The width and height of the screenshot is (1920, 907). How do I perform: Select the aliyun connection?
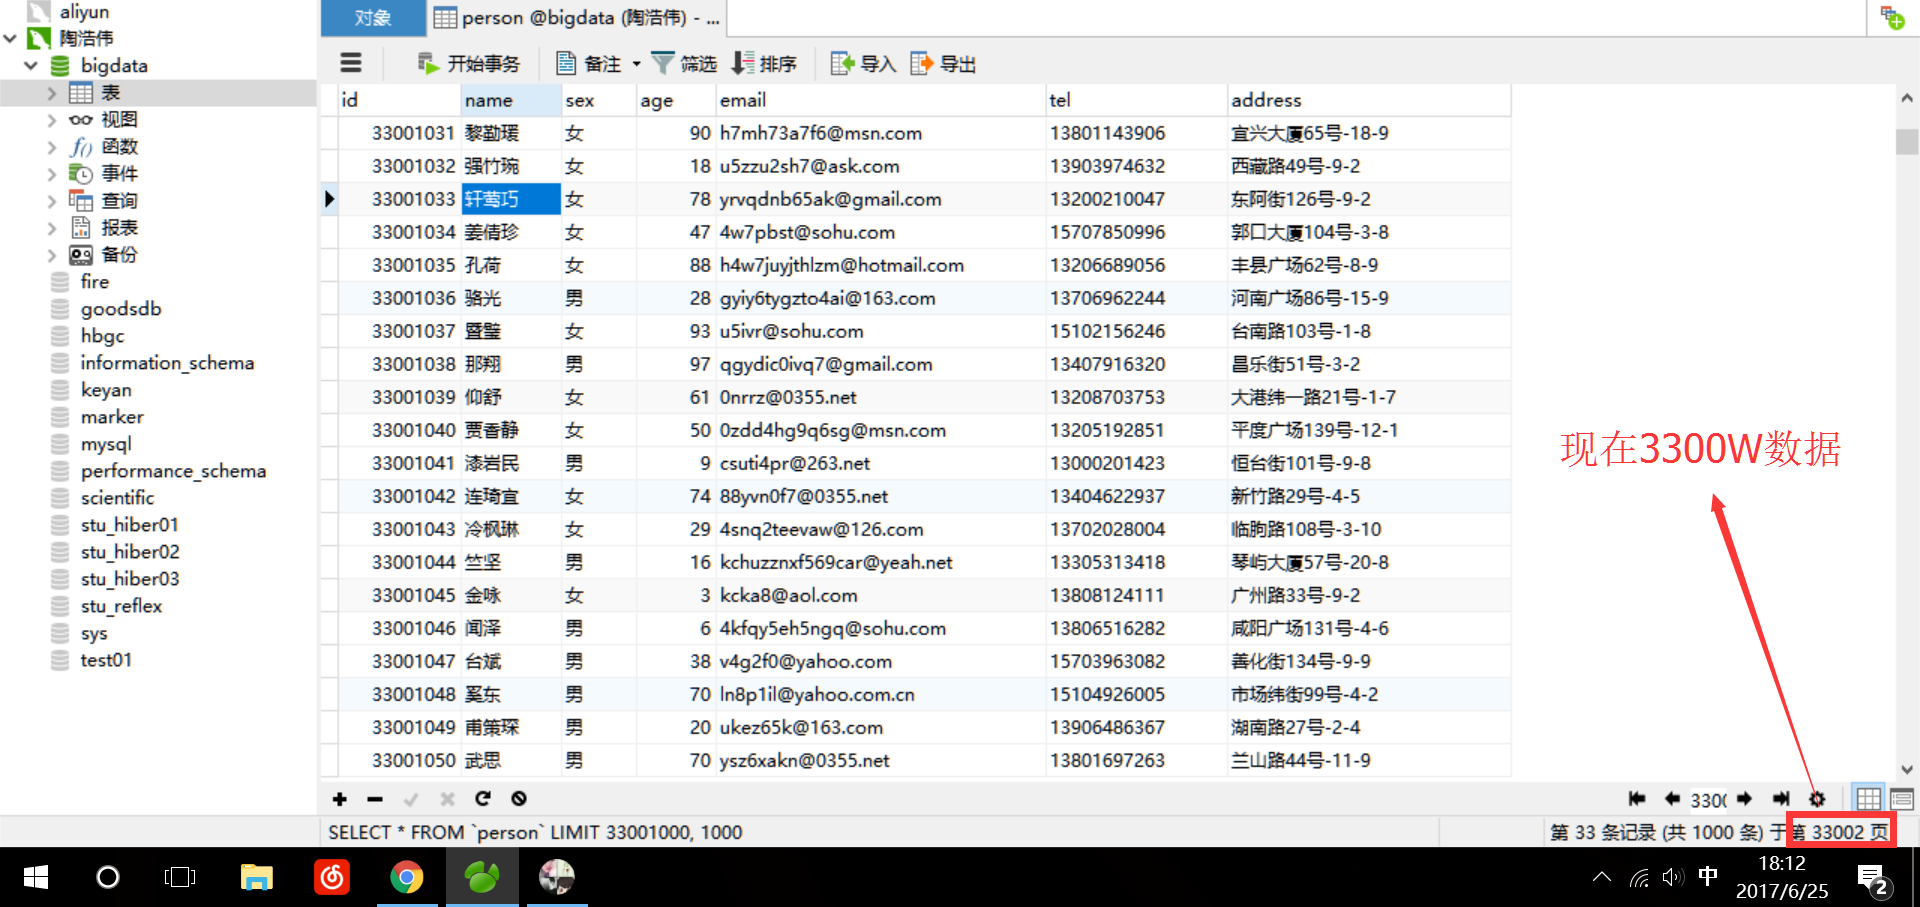84,12
